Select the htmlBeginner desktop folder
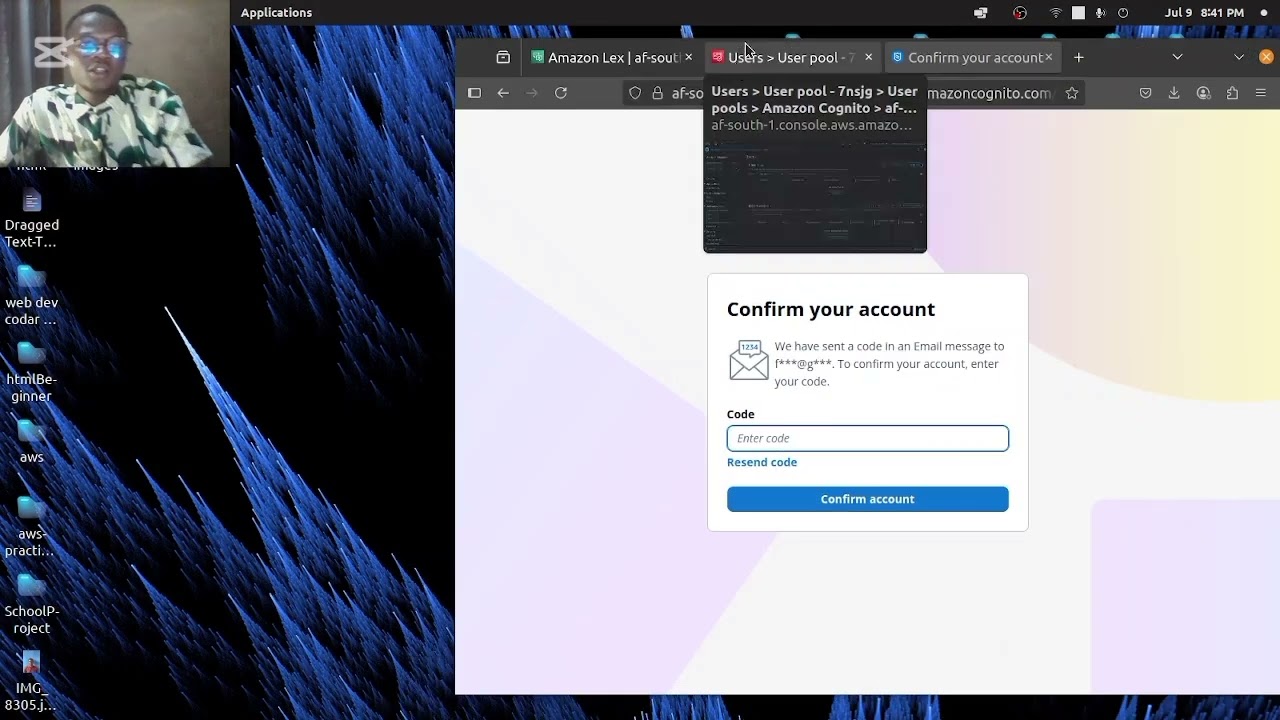Viewport: 1280px width, 720px height. (31, 373)
